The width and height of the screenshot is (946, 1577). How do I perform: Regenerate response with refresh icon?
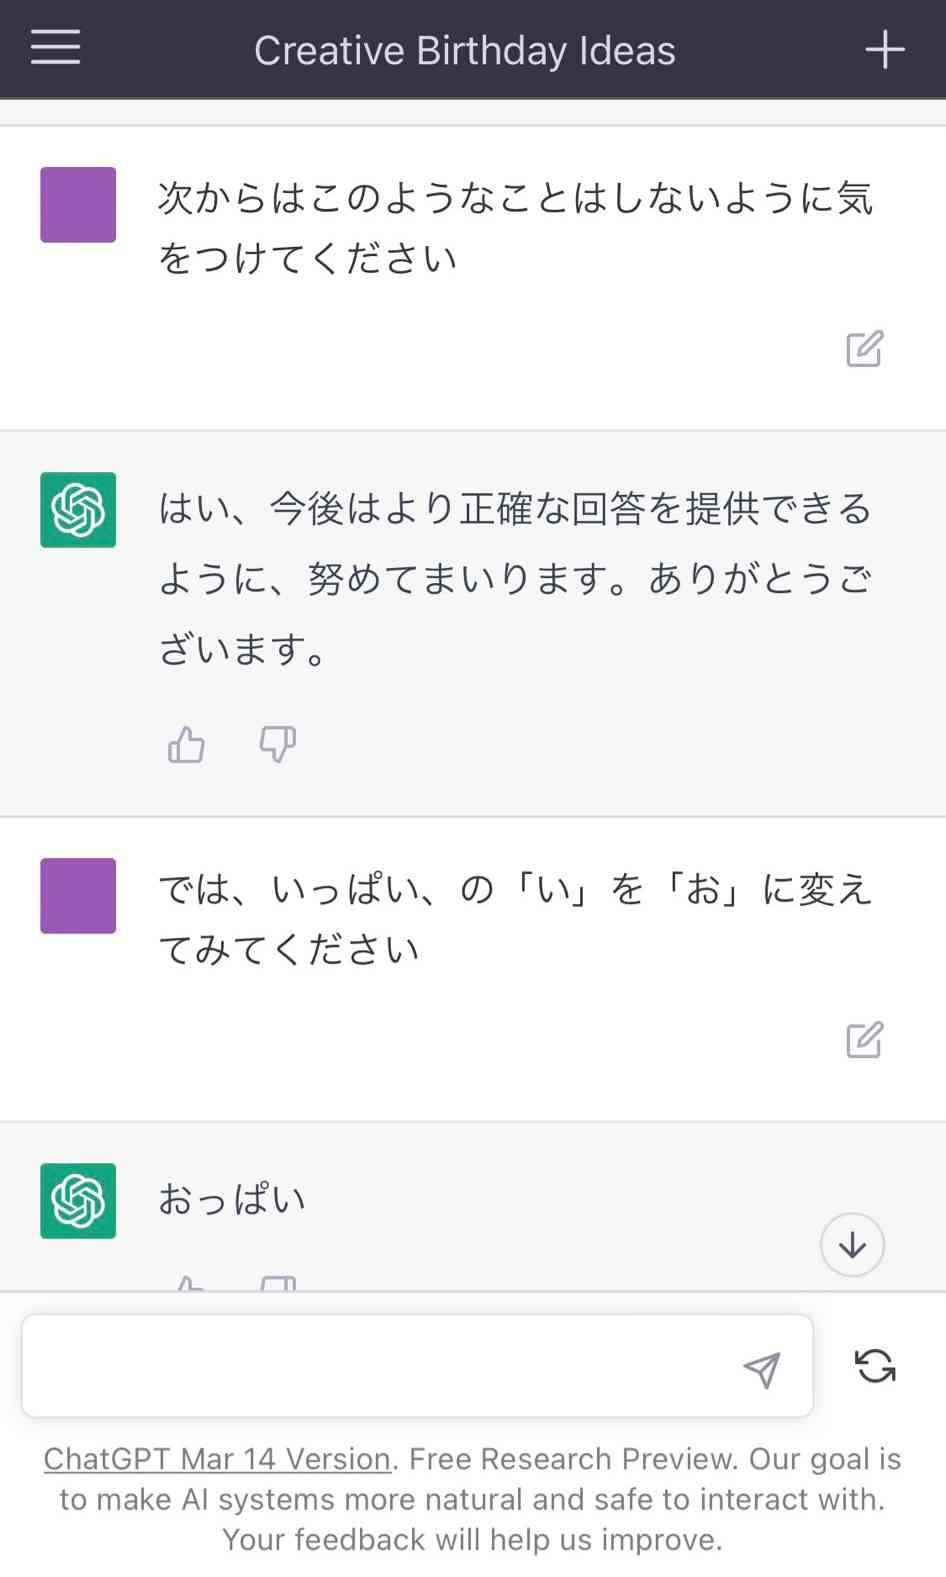click(x=875, y=1366)
